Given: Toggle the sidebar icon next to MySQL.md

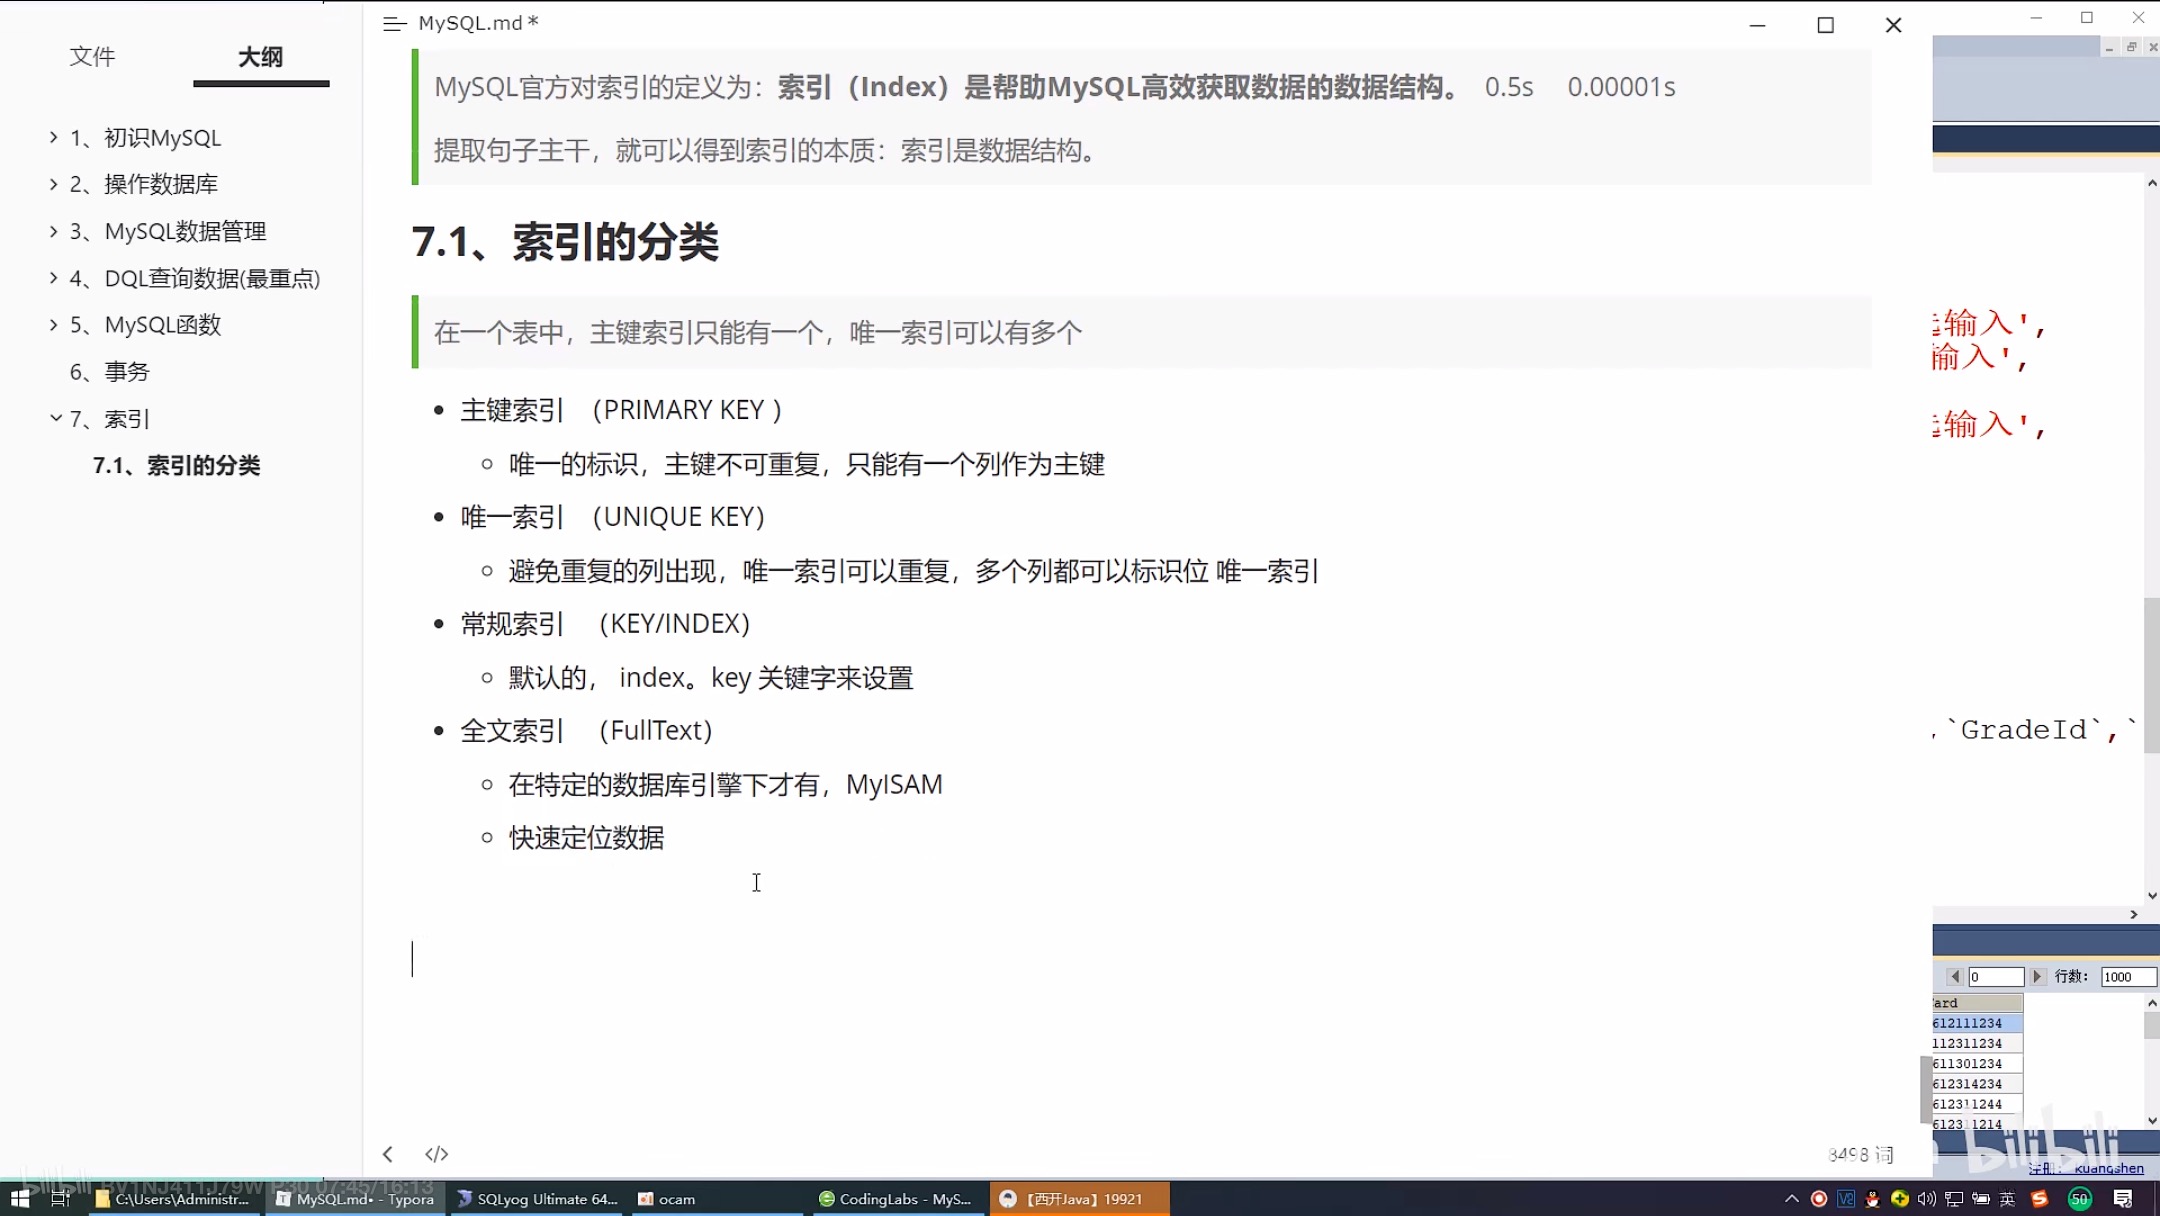Looking at the screenshot, I should pos(394,24).
